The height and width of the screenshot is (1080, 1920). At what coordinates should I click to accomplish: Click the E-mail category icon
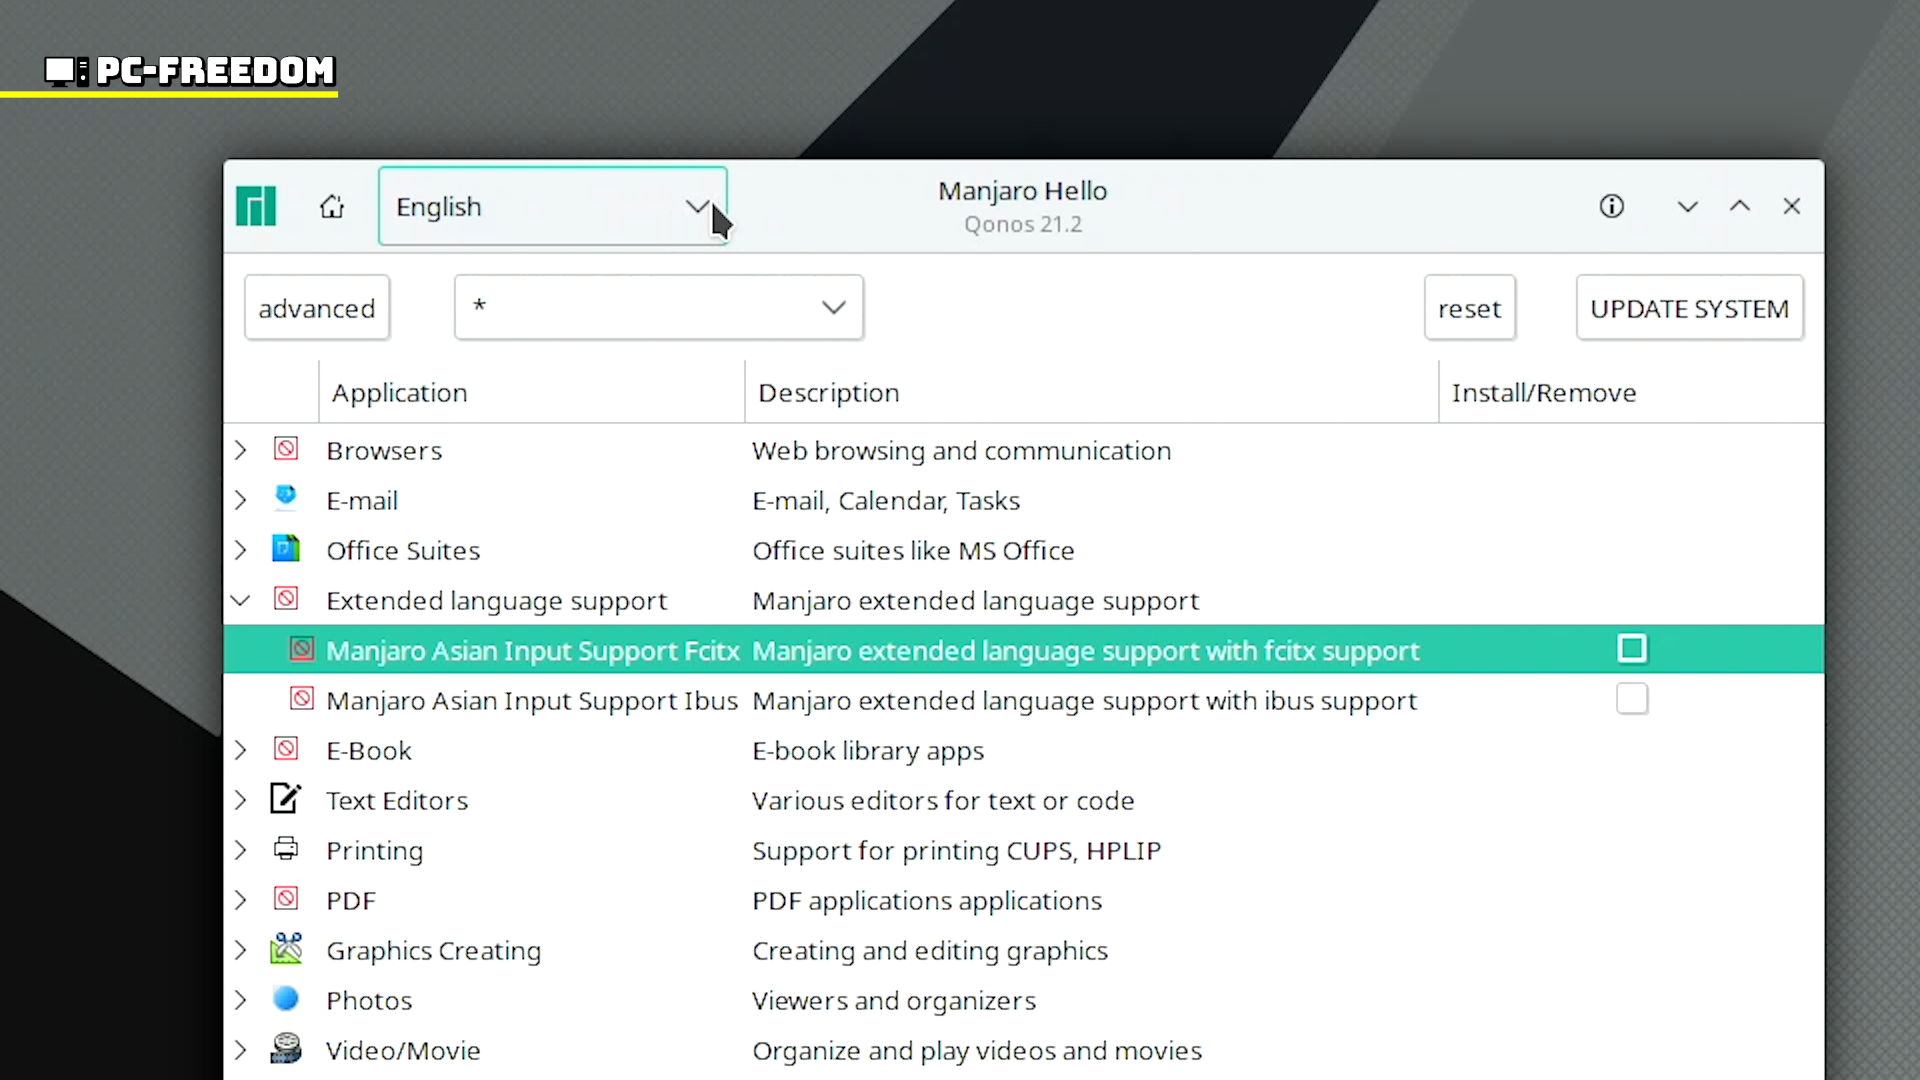click(x=286, y=498)
